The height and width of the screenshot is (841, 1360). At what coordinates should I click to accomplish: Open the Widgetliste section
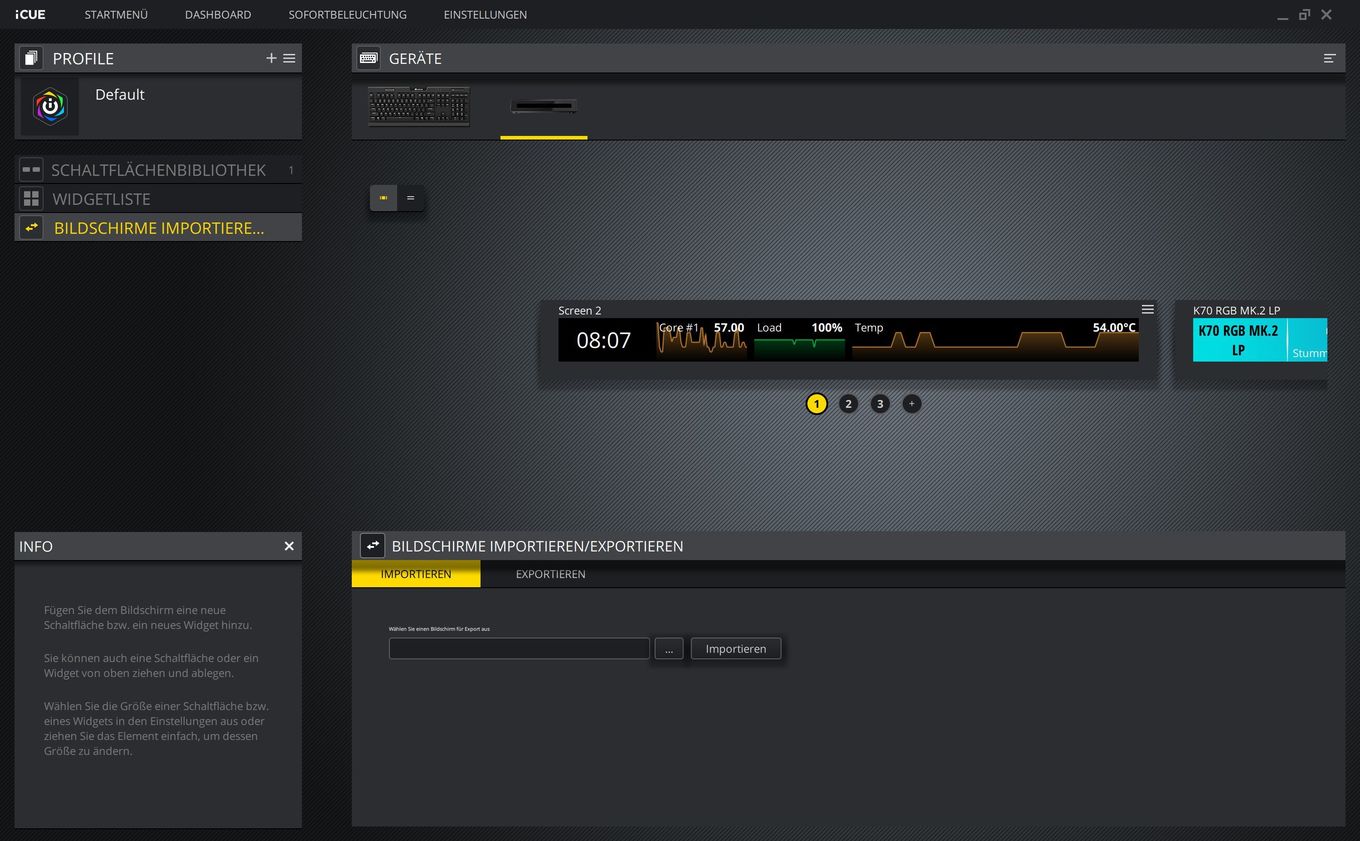pos(158,199)
